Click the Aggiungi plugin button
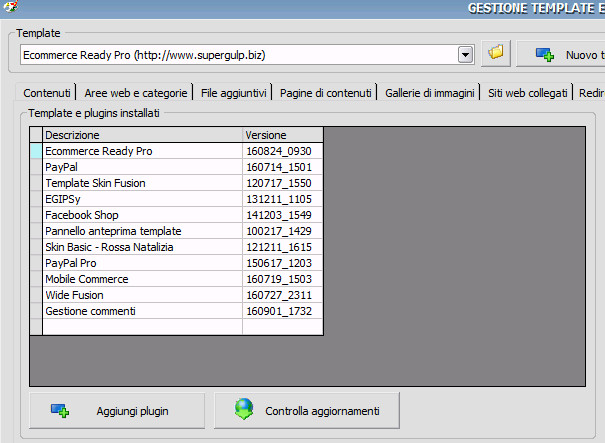The height and width of the screenshot is (443, 605). (x=117, y=411)
